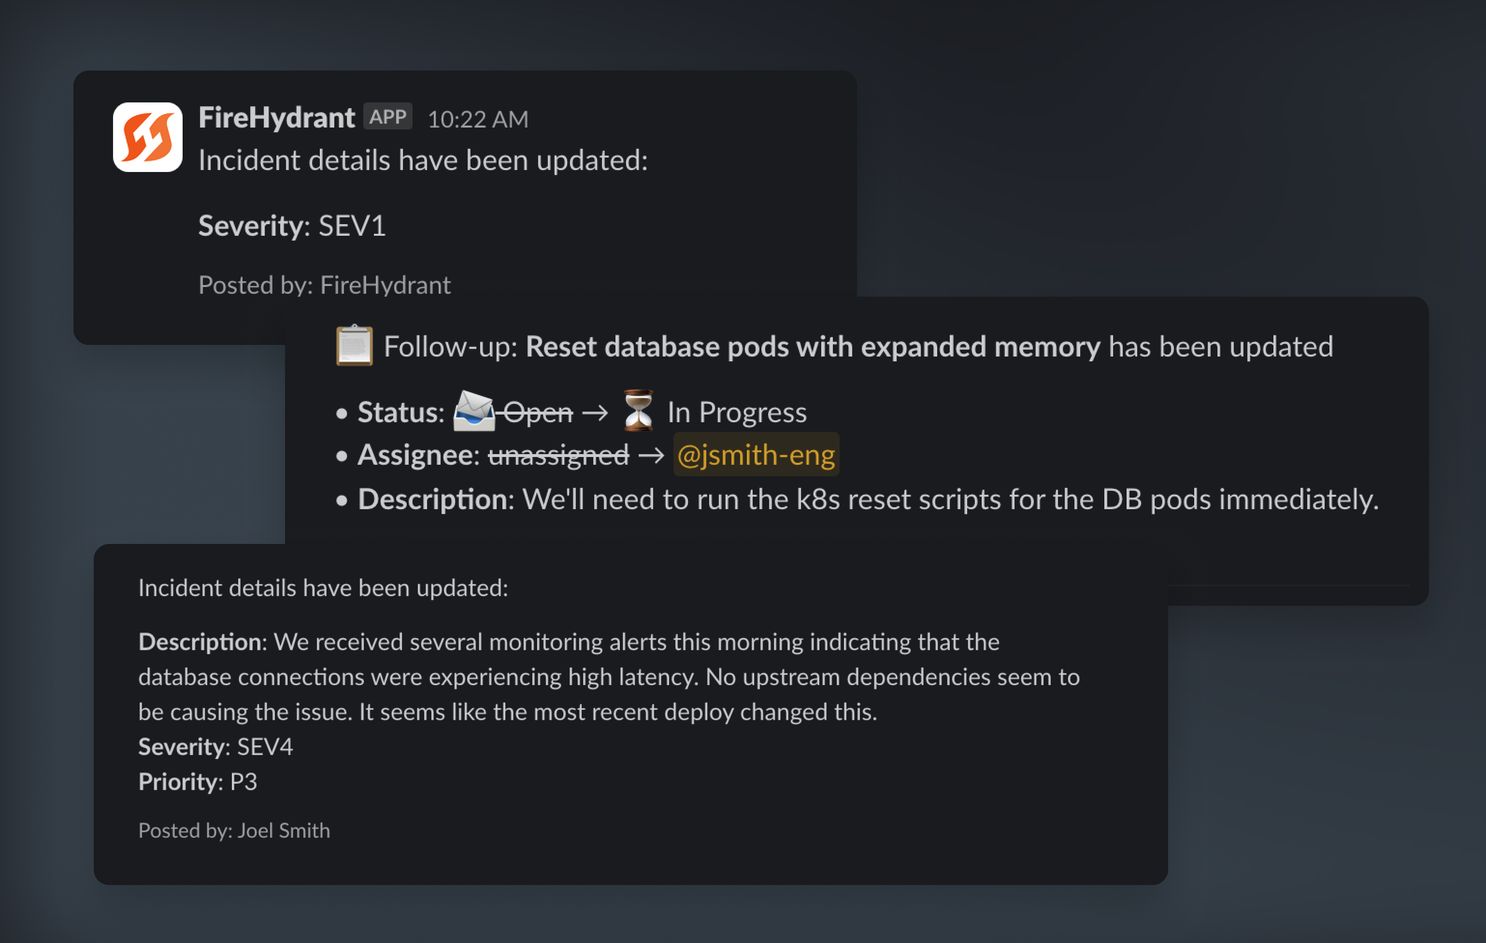Click the struck-through unassigned text
Image resolution: width=1486 pixels, height=943 pixels.
tap(559, 455)
